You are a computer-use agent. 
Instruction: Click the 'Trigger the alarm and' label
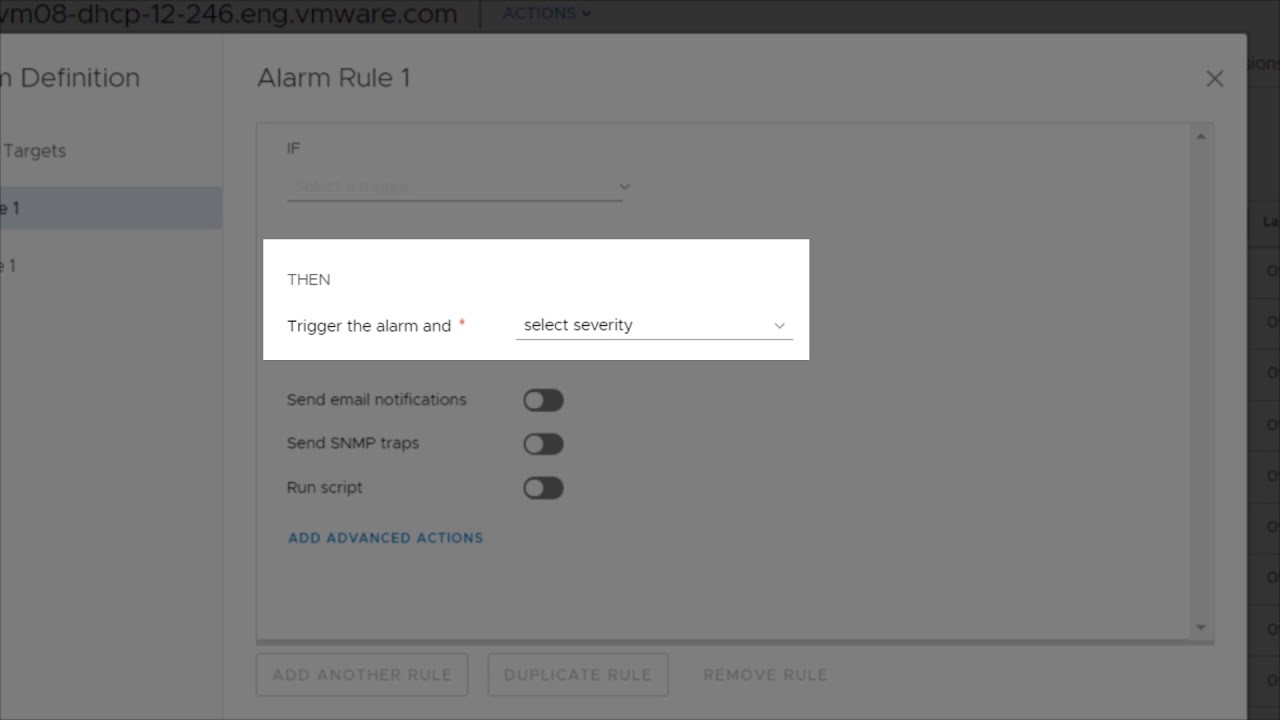point(369,326)
